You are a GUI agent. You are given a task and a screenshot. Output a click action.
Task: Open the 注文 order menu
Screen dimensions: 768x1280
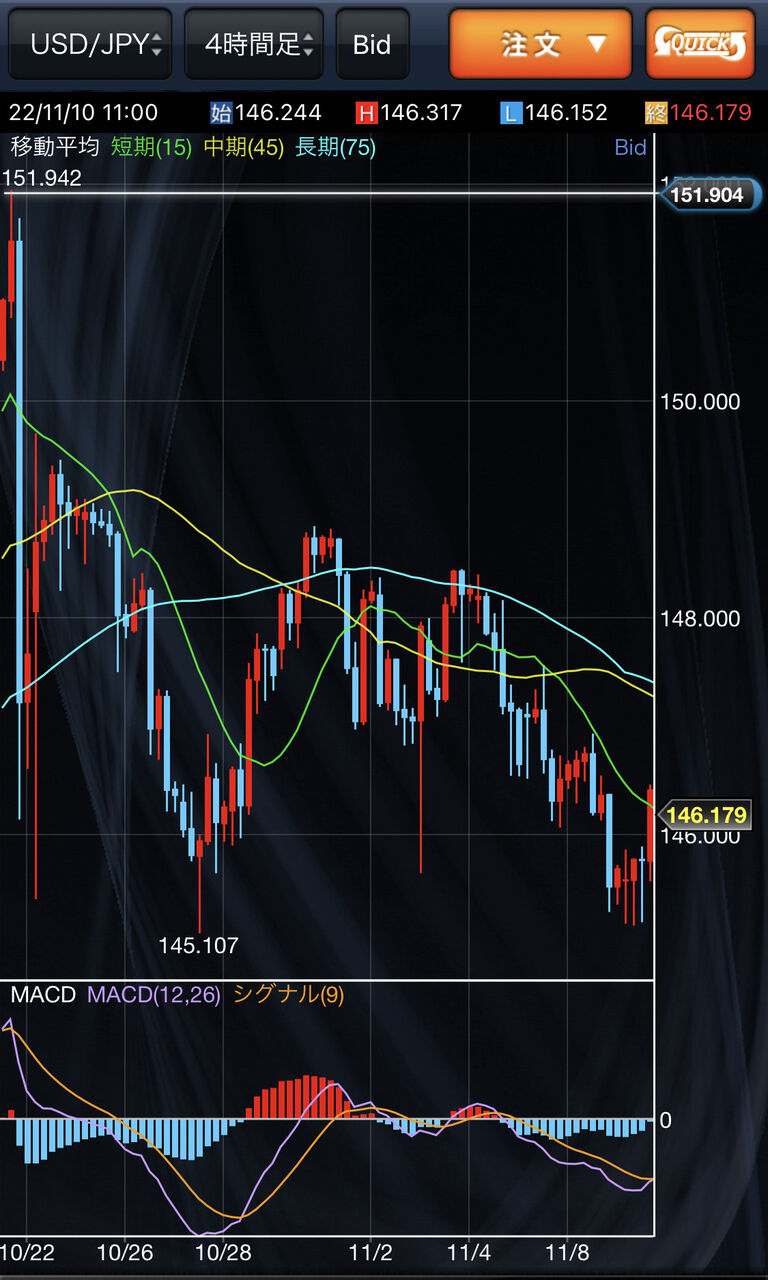click(540, 44)
